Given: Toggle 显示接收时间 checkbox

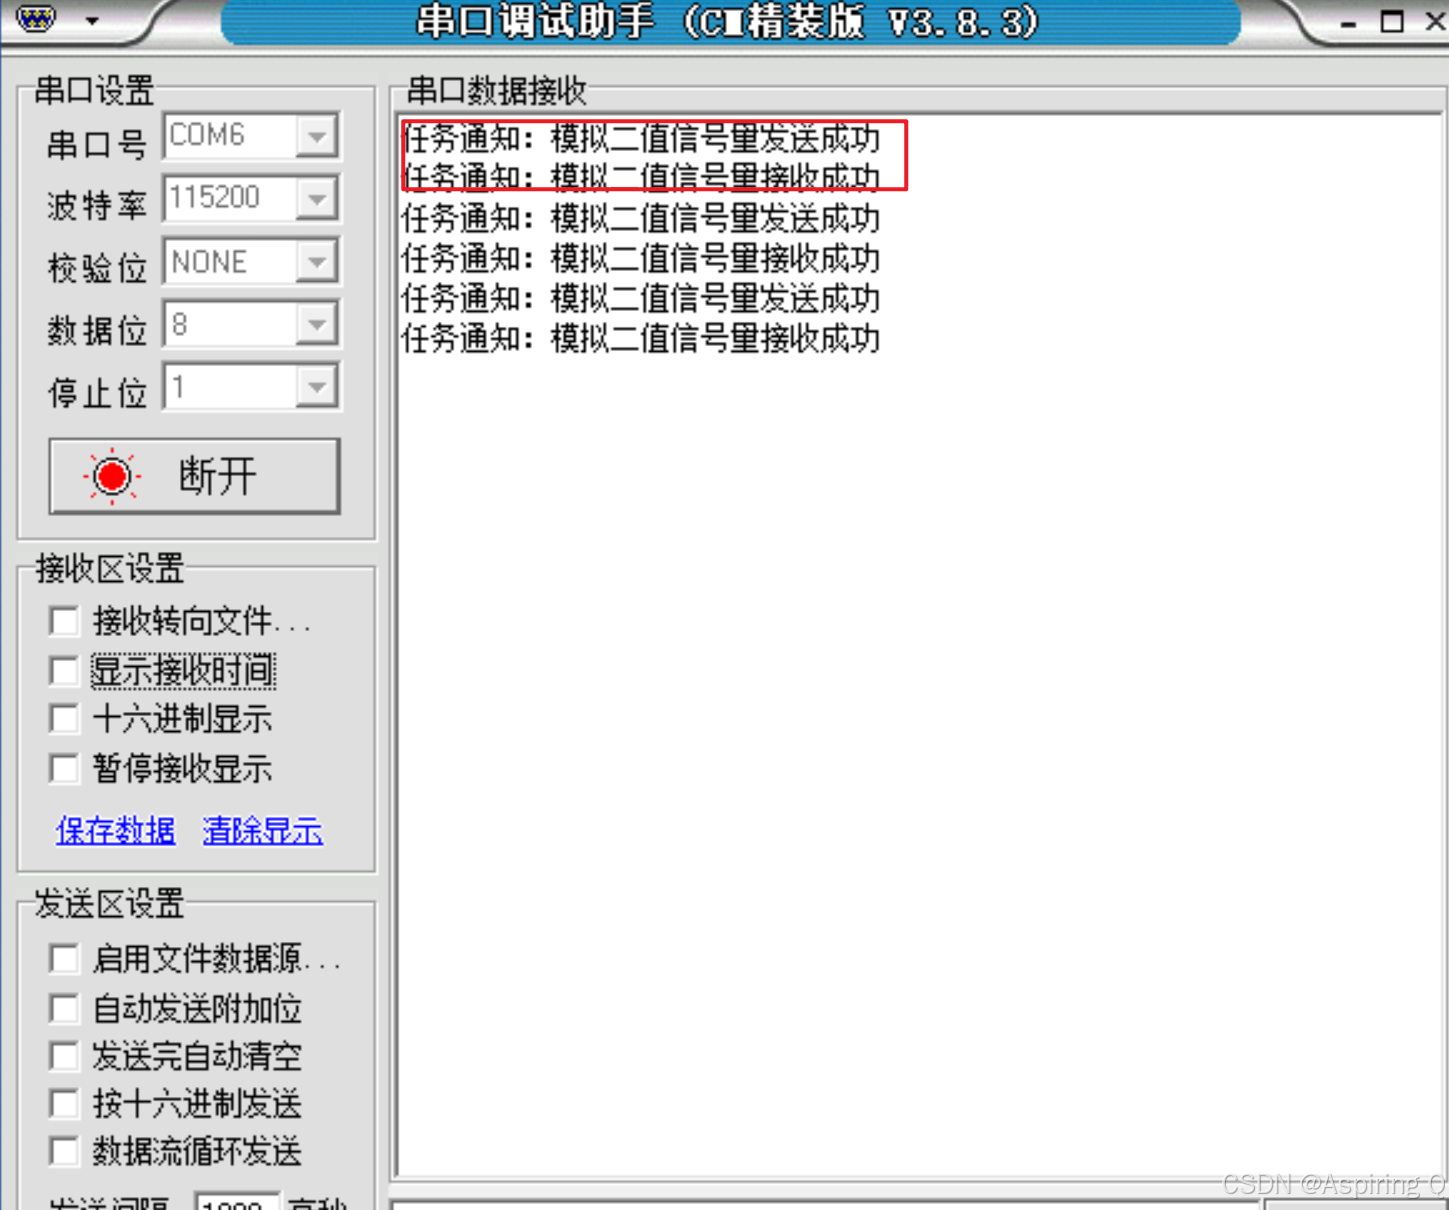Looking at the screenshot, I should click(x=64, y=670).
